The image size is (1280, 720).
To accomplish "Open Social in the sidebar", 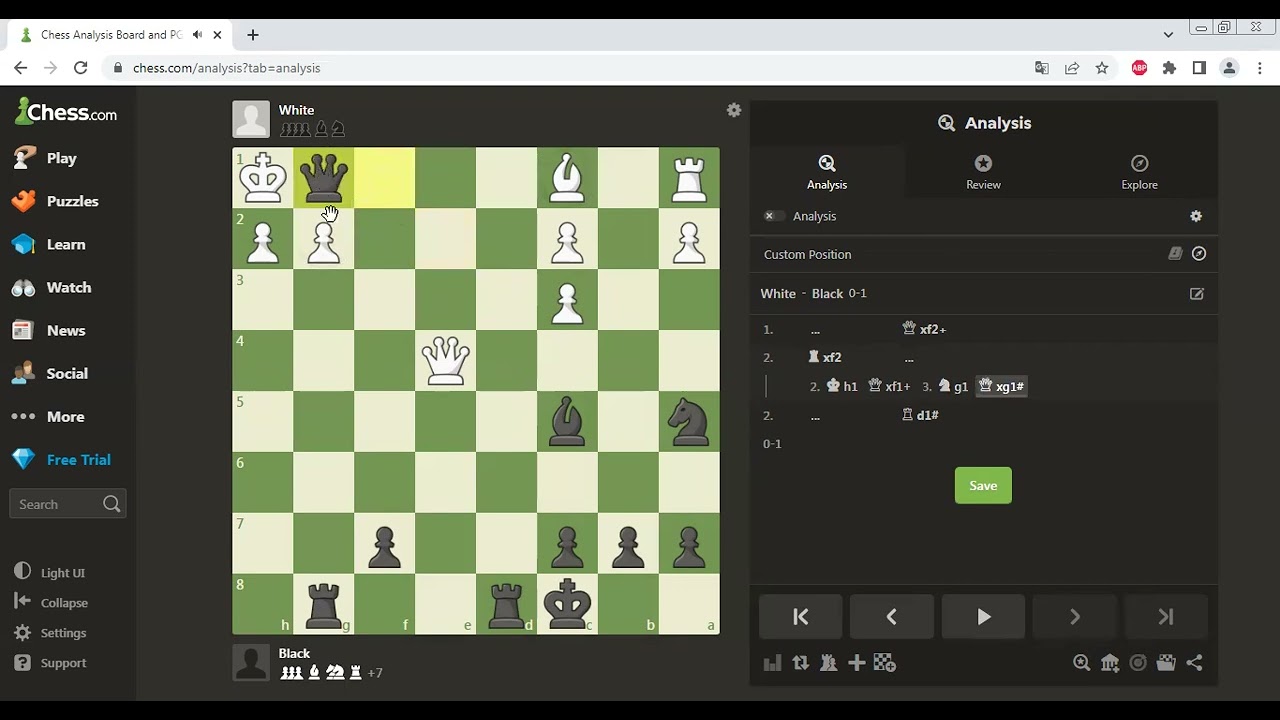I will (x=50, y=373).
